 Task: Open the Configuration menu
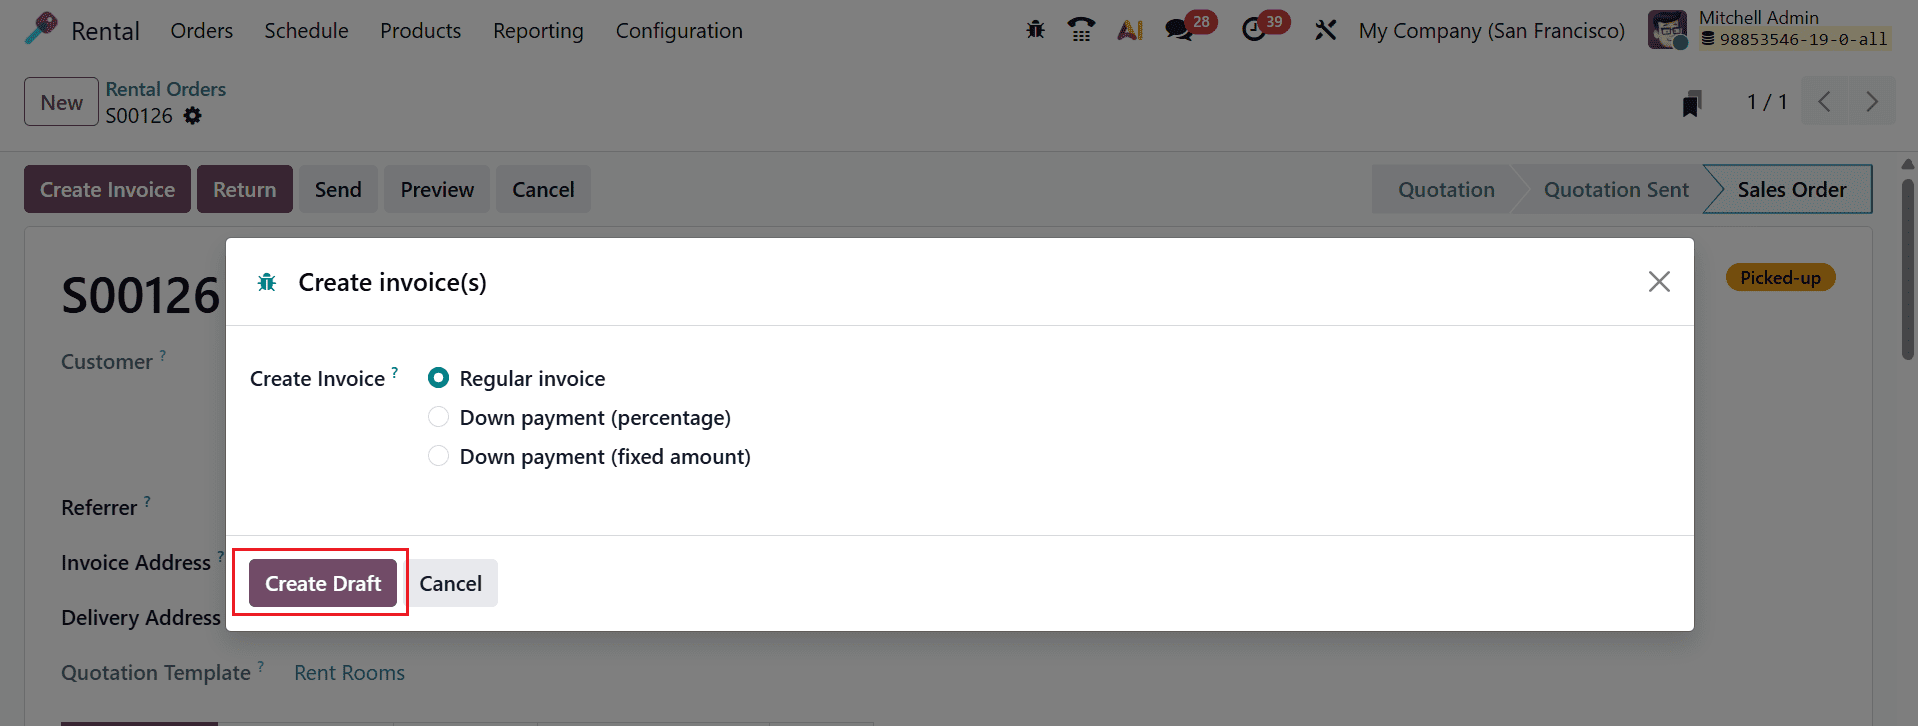[x=679, y=30]
